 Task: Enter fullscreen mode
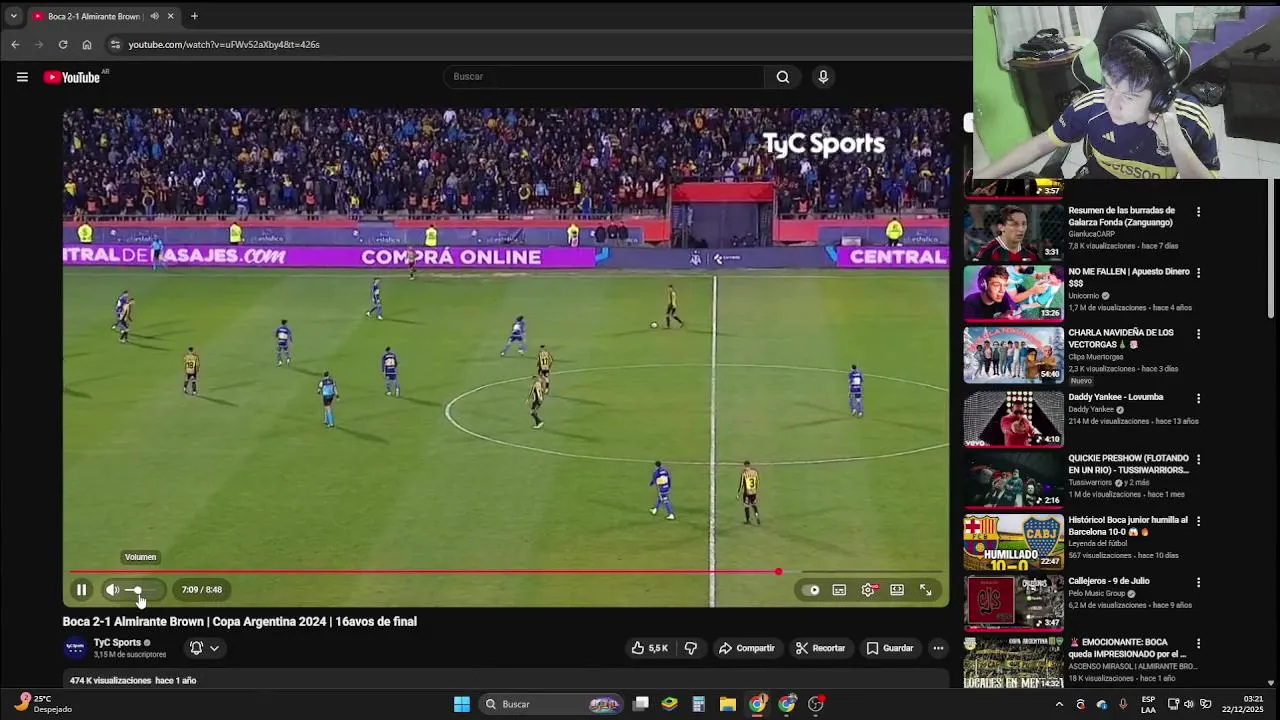coord(926,590)
